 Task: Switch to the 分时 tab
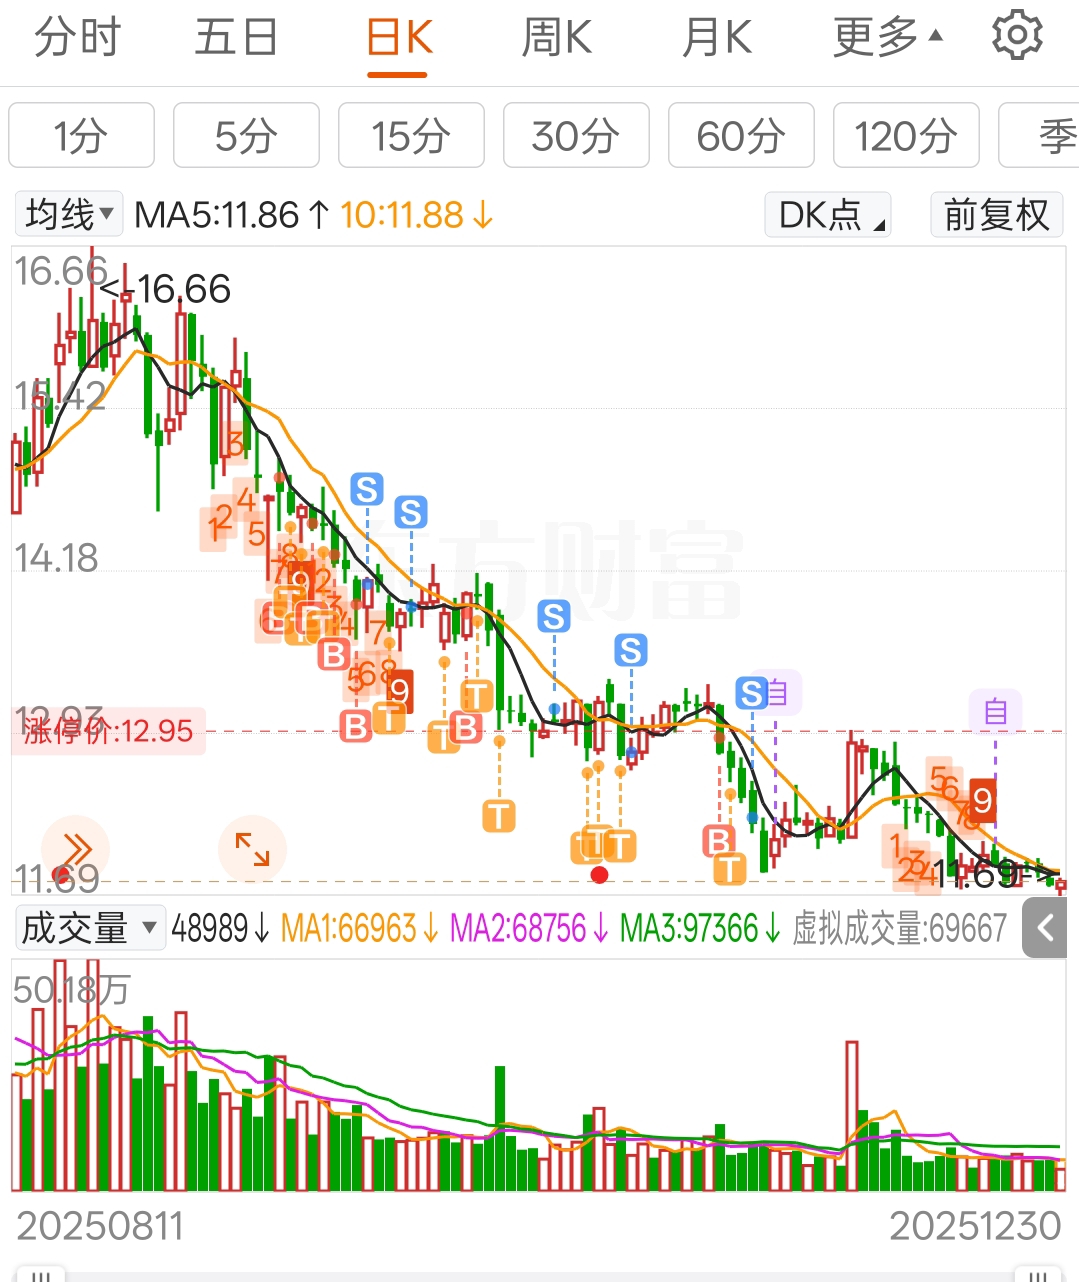(78, 38)
